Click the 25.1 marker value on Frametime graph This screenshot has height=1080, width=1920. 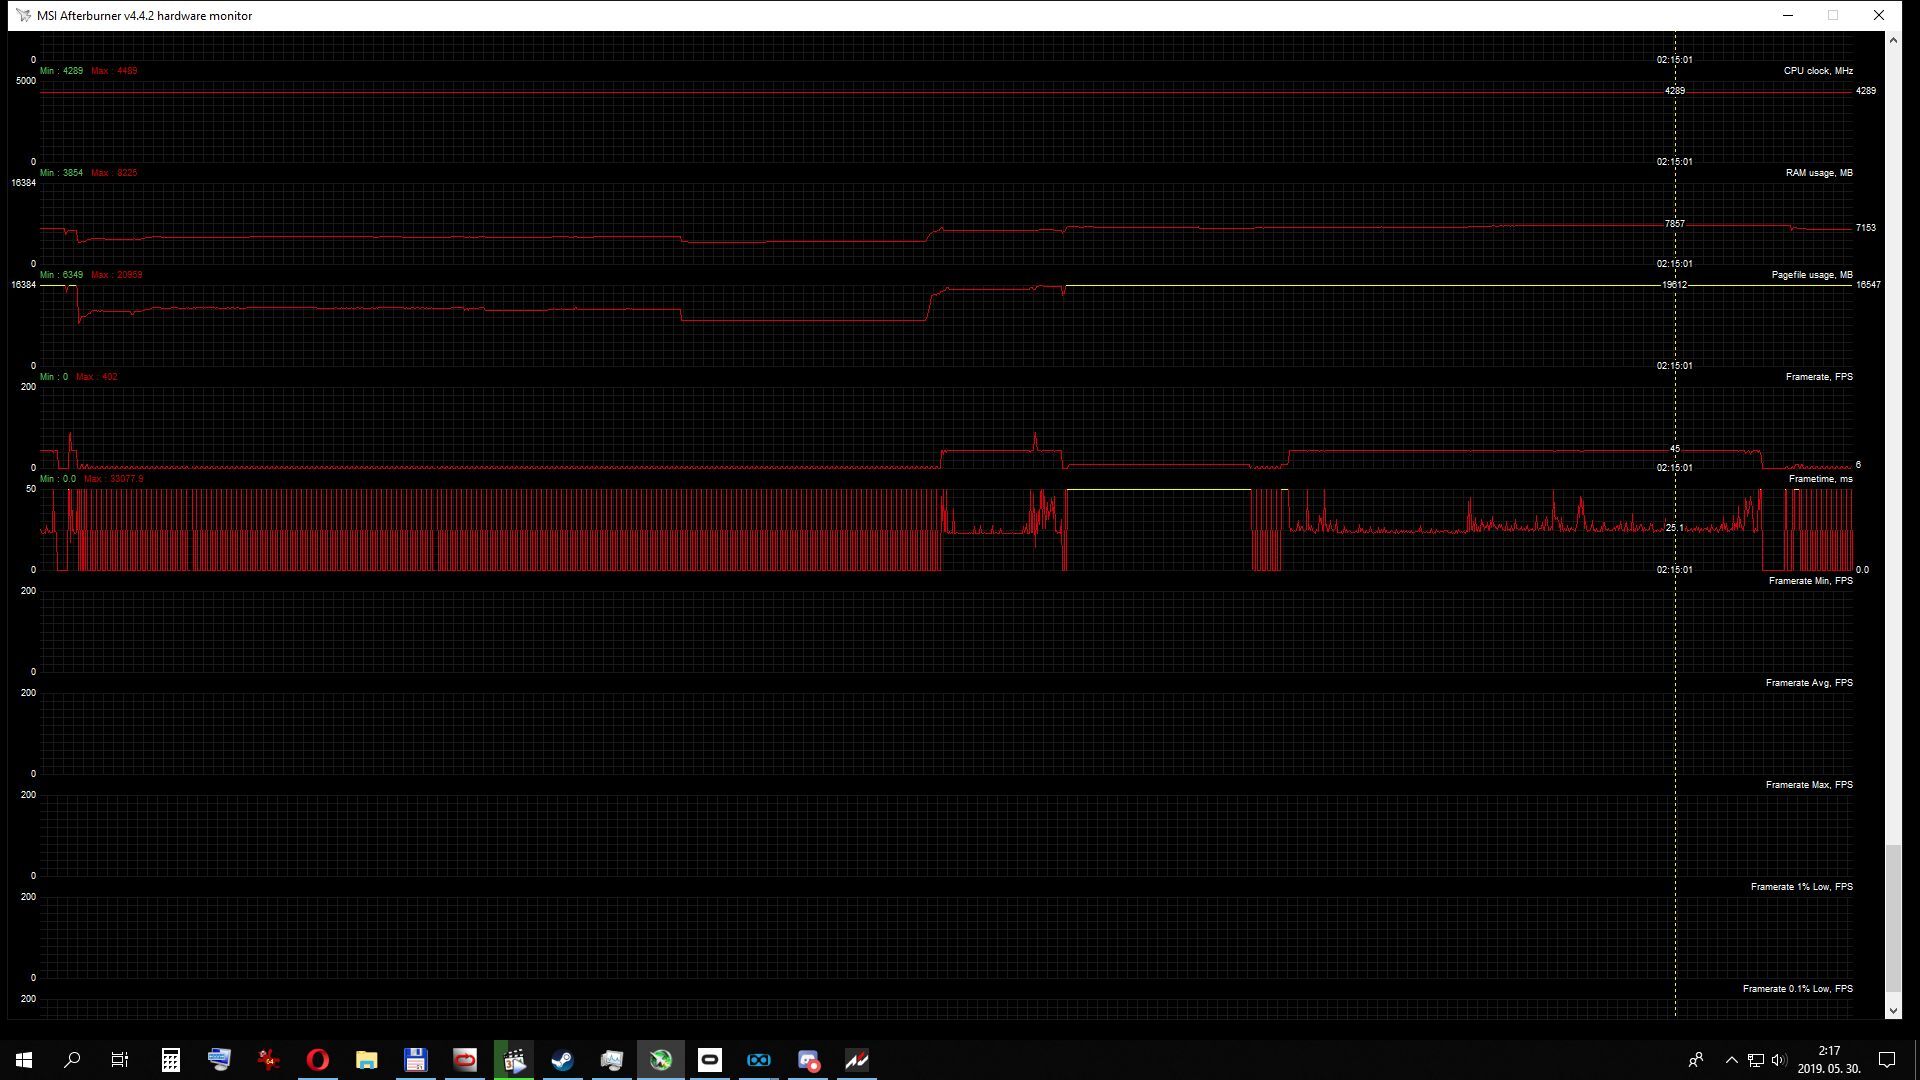[x=1675, y=528]
